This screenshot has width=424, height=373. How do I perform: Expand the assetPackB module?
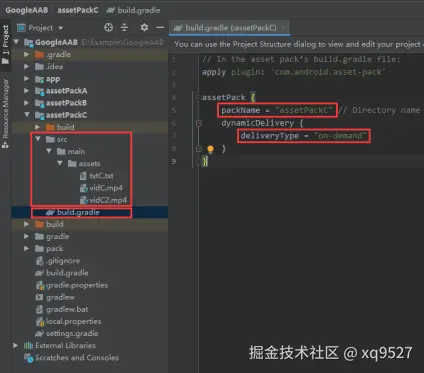click(27, 103)
